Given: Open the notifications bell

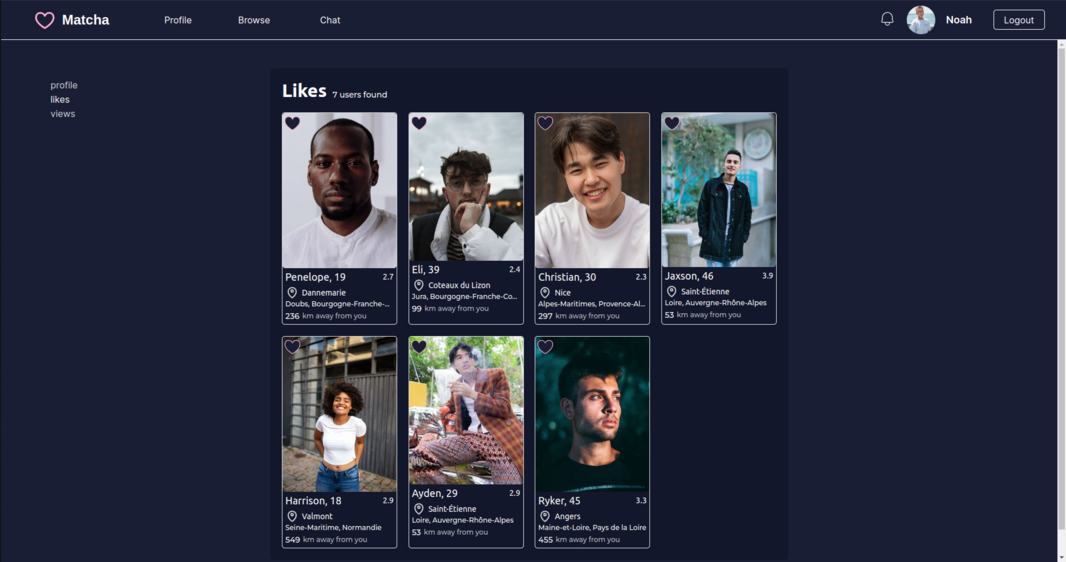Looking at the screenshot, I should click(x=887, y=19).
